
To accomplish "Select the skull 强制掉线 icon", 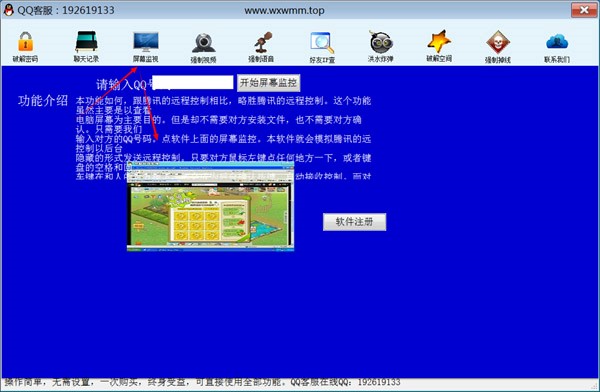I will click(497, 47).
